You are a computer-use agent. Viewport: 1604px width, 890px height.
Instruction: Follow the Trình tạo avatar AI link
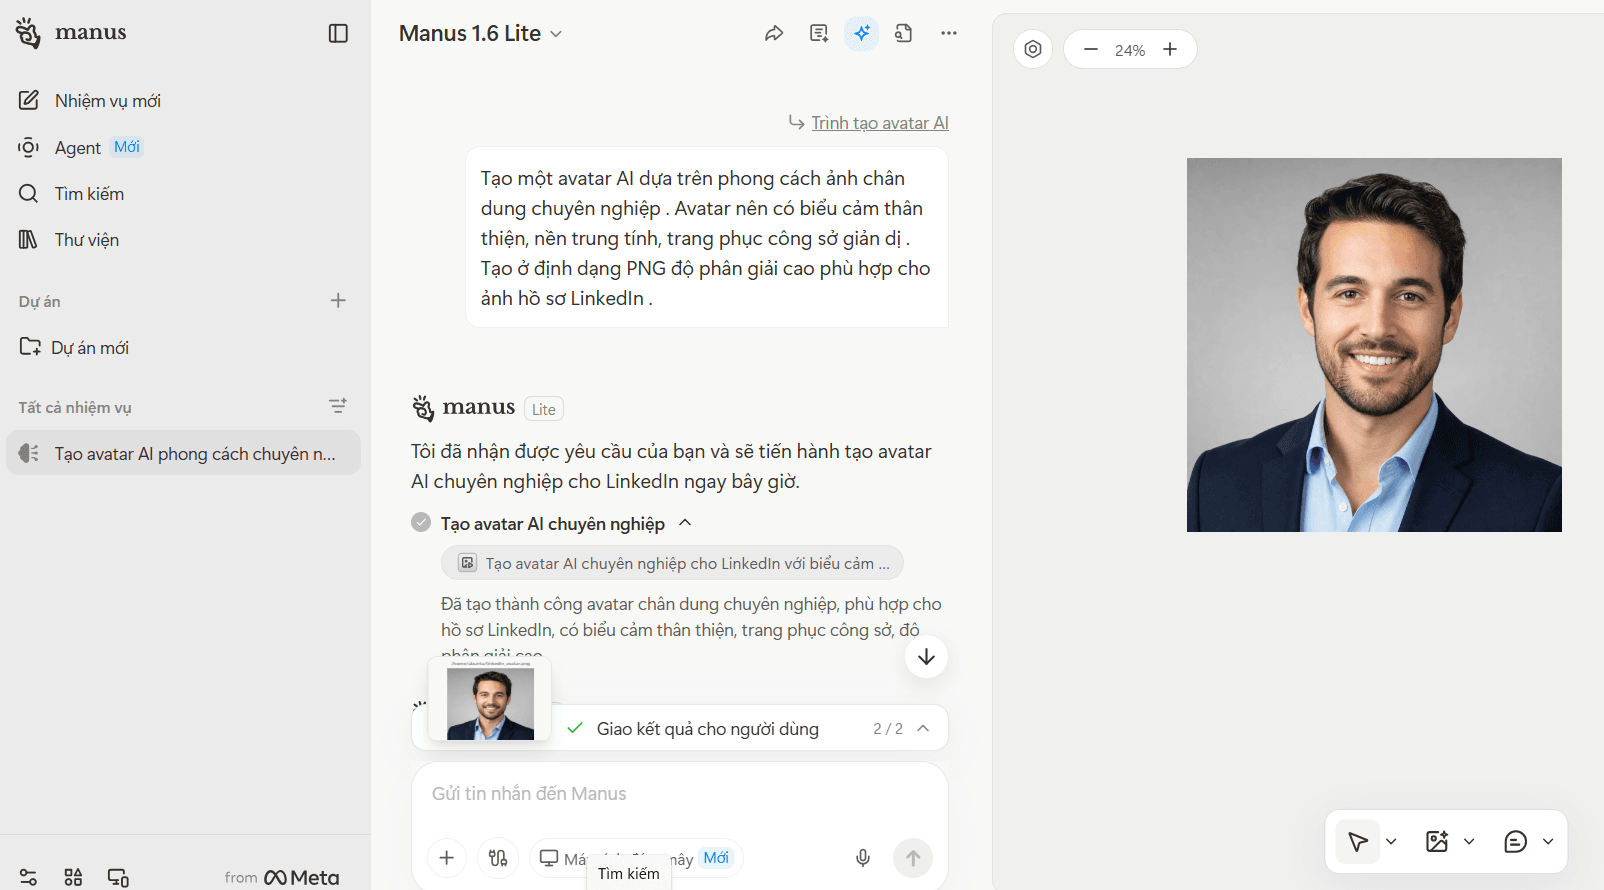(880, 123)
